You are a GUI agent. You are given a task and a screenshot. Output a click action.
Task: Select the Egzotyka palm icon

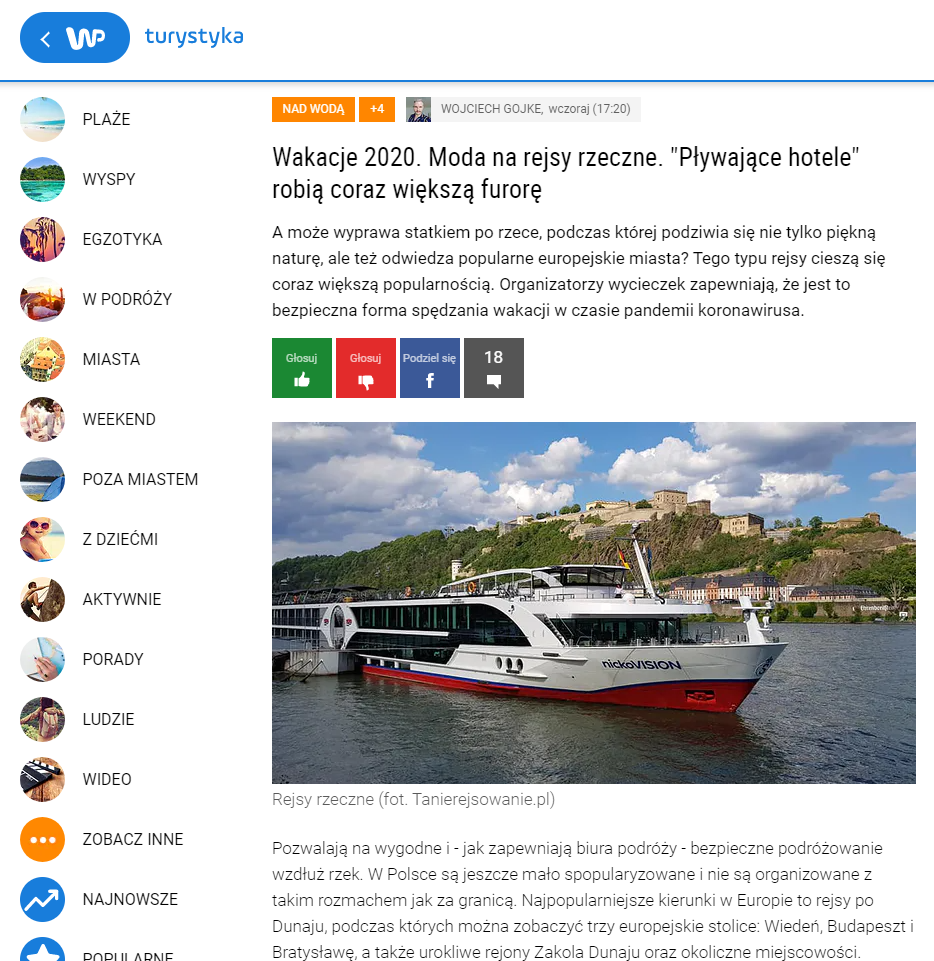(42, 239)
